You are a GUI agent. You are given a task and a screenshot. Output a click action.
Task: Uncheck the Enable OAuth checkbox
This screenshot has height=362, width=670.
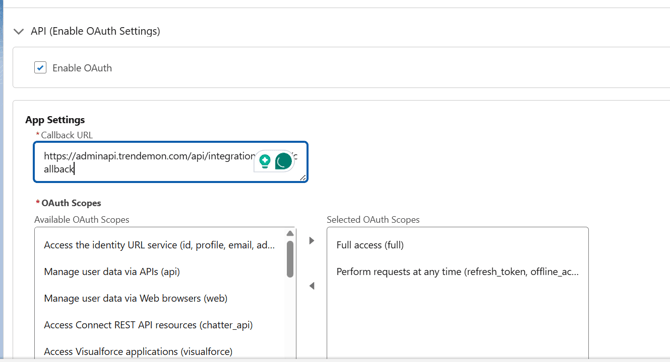coord(40,68)
